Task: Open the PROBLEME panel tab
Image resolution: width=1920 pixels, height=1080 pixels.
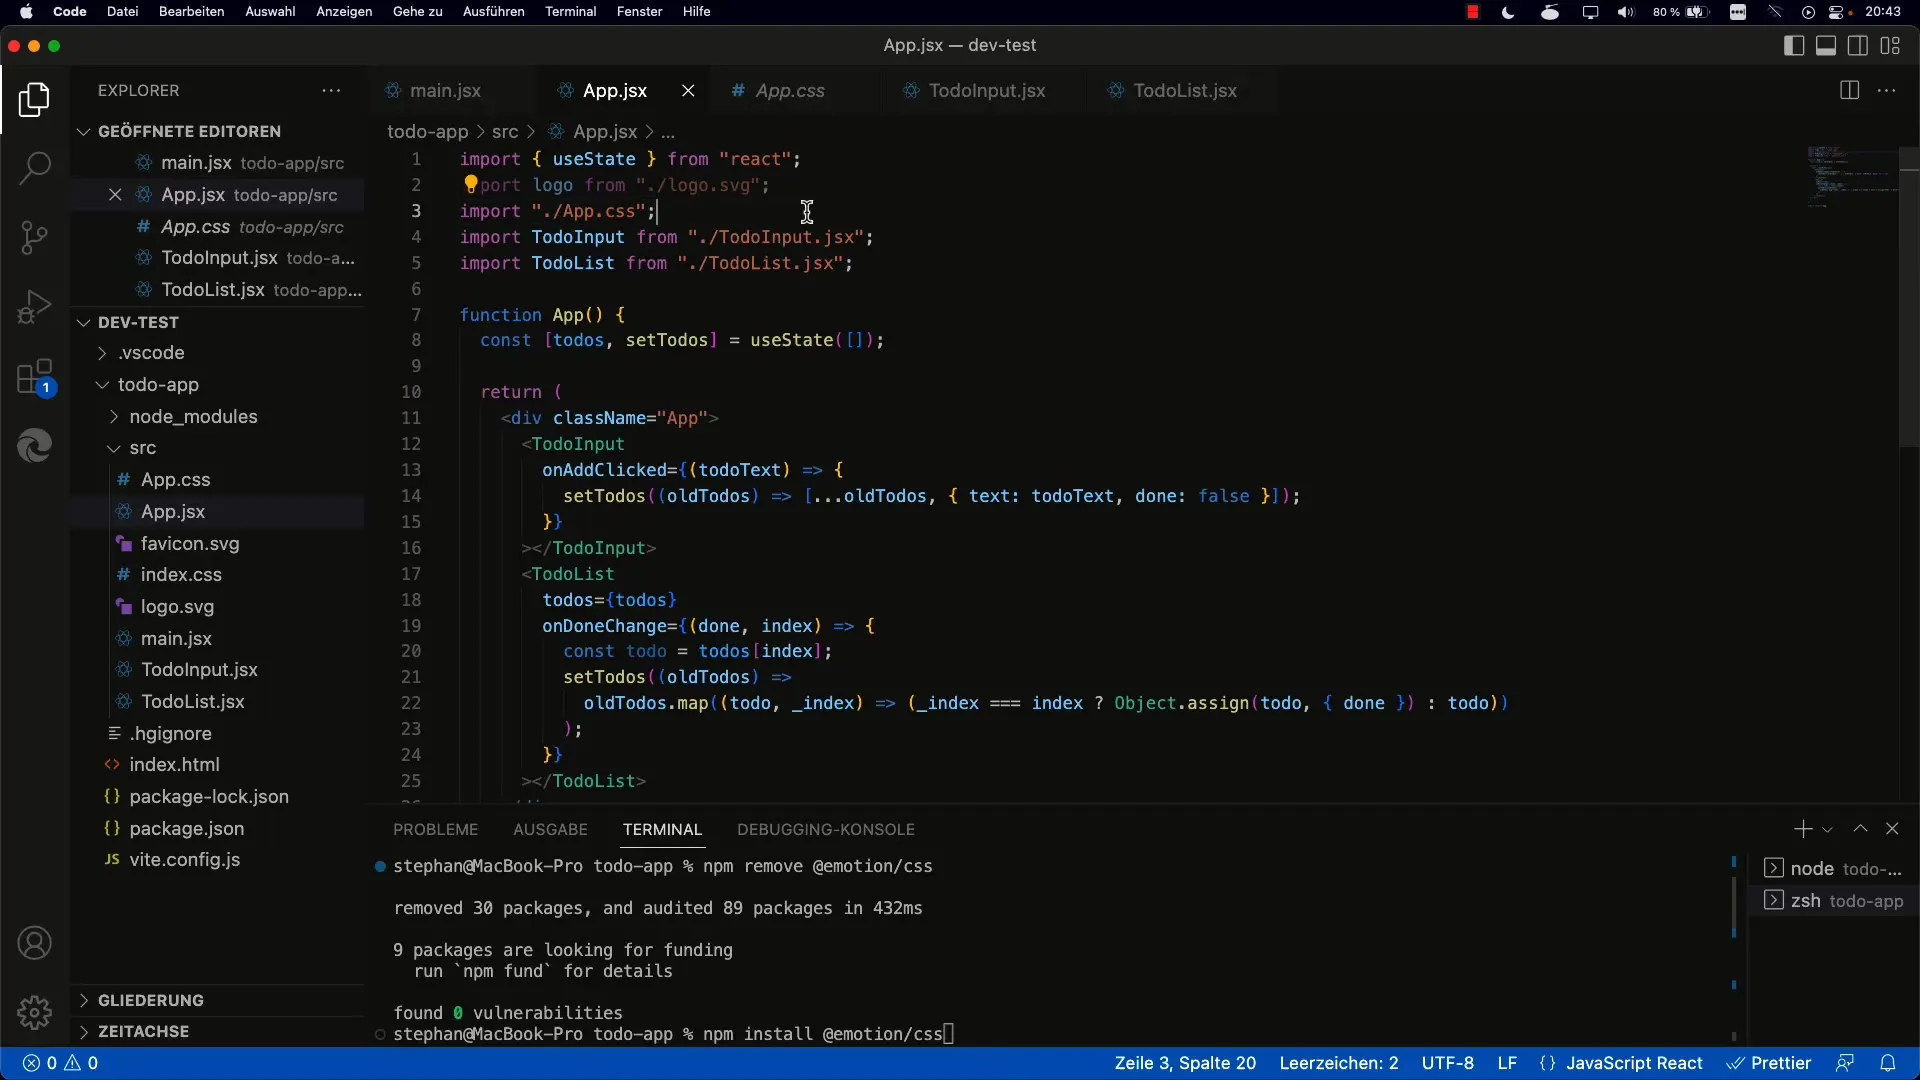Action: point(435,829)
